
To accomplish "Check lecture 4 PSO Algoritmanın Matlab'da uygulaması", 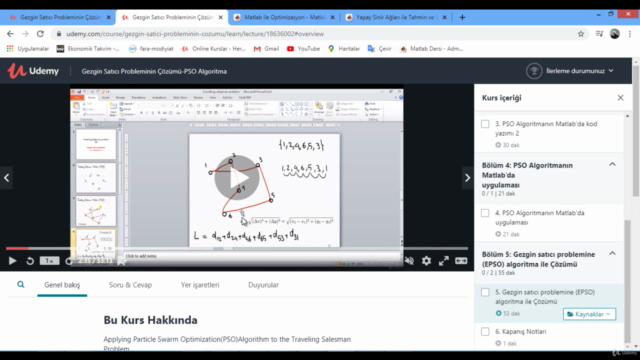I will 485,213.
